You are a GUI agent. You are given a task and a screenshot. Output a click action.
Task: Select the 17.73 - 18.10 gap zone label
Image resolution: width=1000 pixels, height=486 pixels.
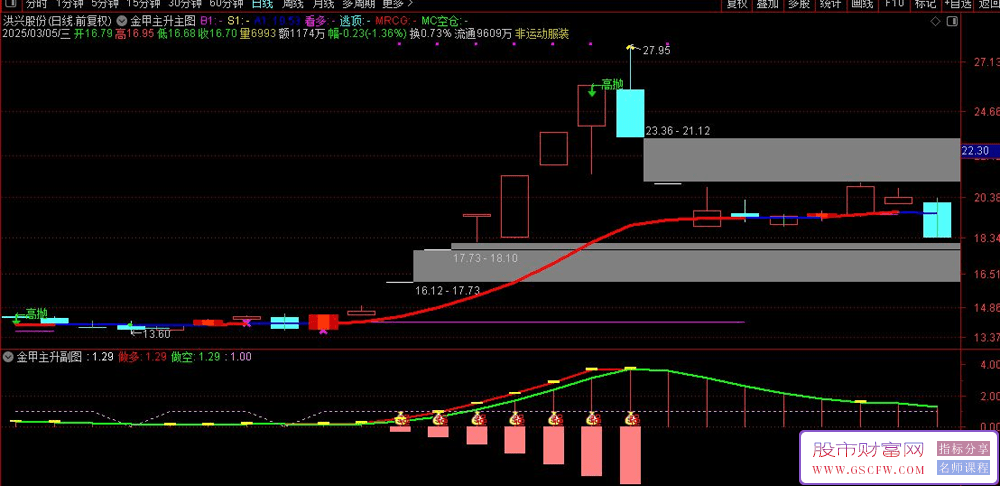click(485, 258)
